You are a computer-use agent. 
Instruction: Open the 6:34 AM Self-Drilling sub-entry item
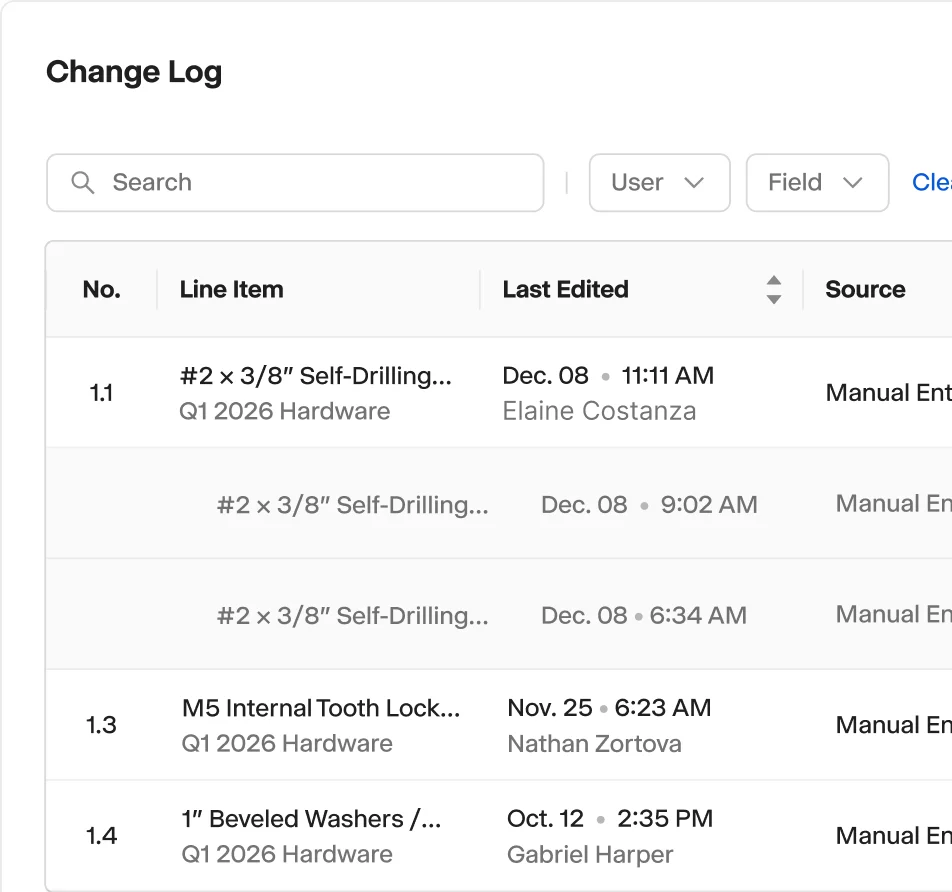353,616
